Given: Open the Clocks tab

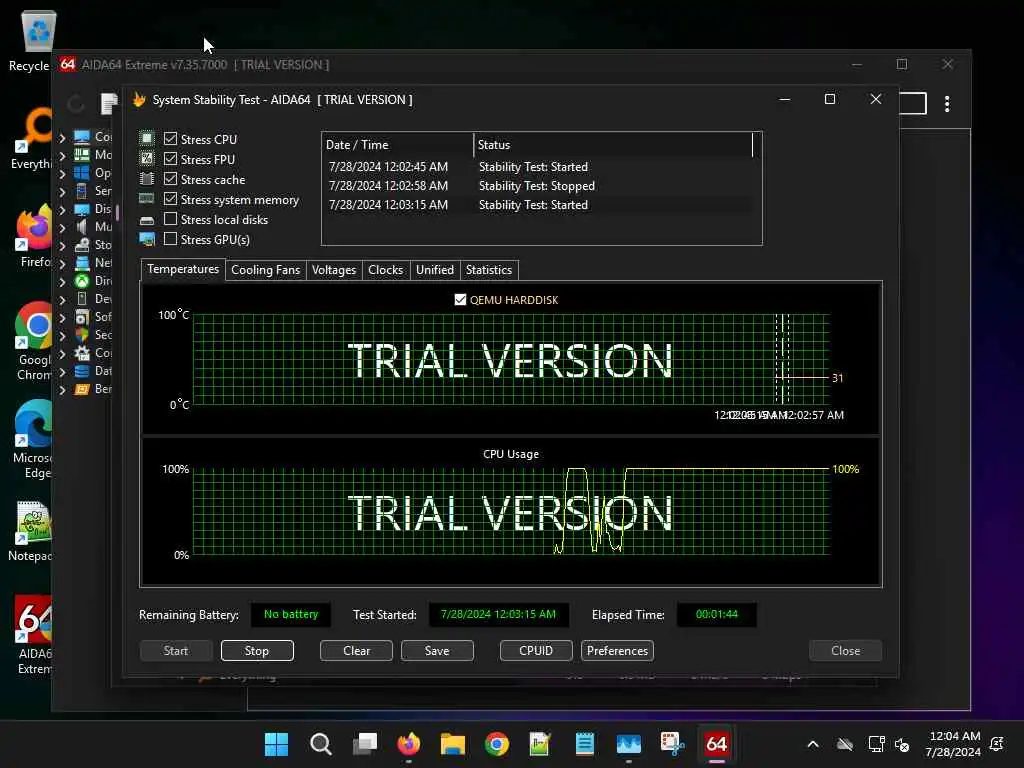Looking at the screenshot, I should pyautogui.click(x=385, y=270).
